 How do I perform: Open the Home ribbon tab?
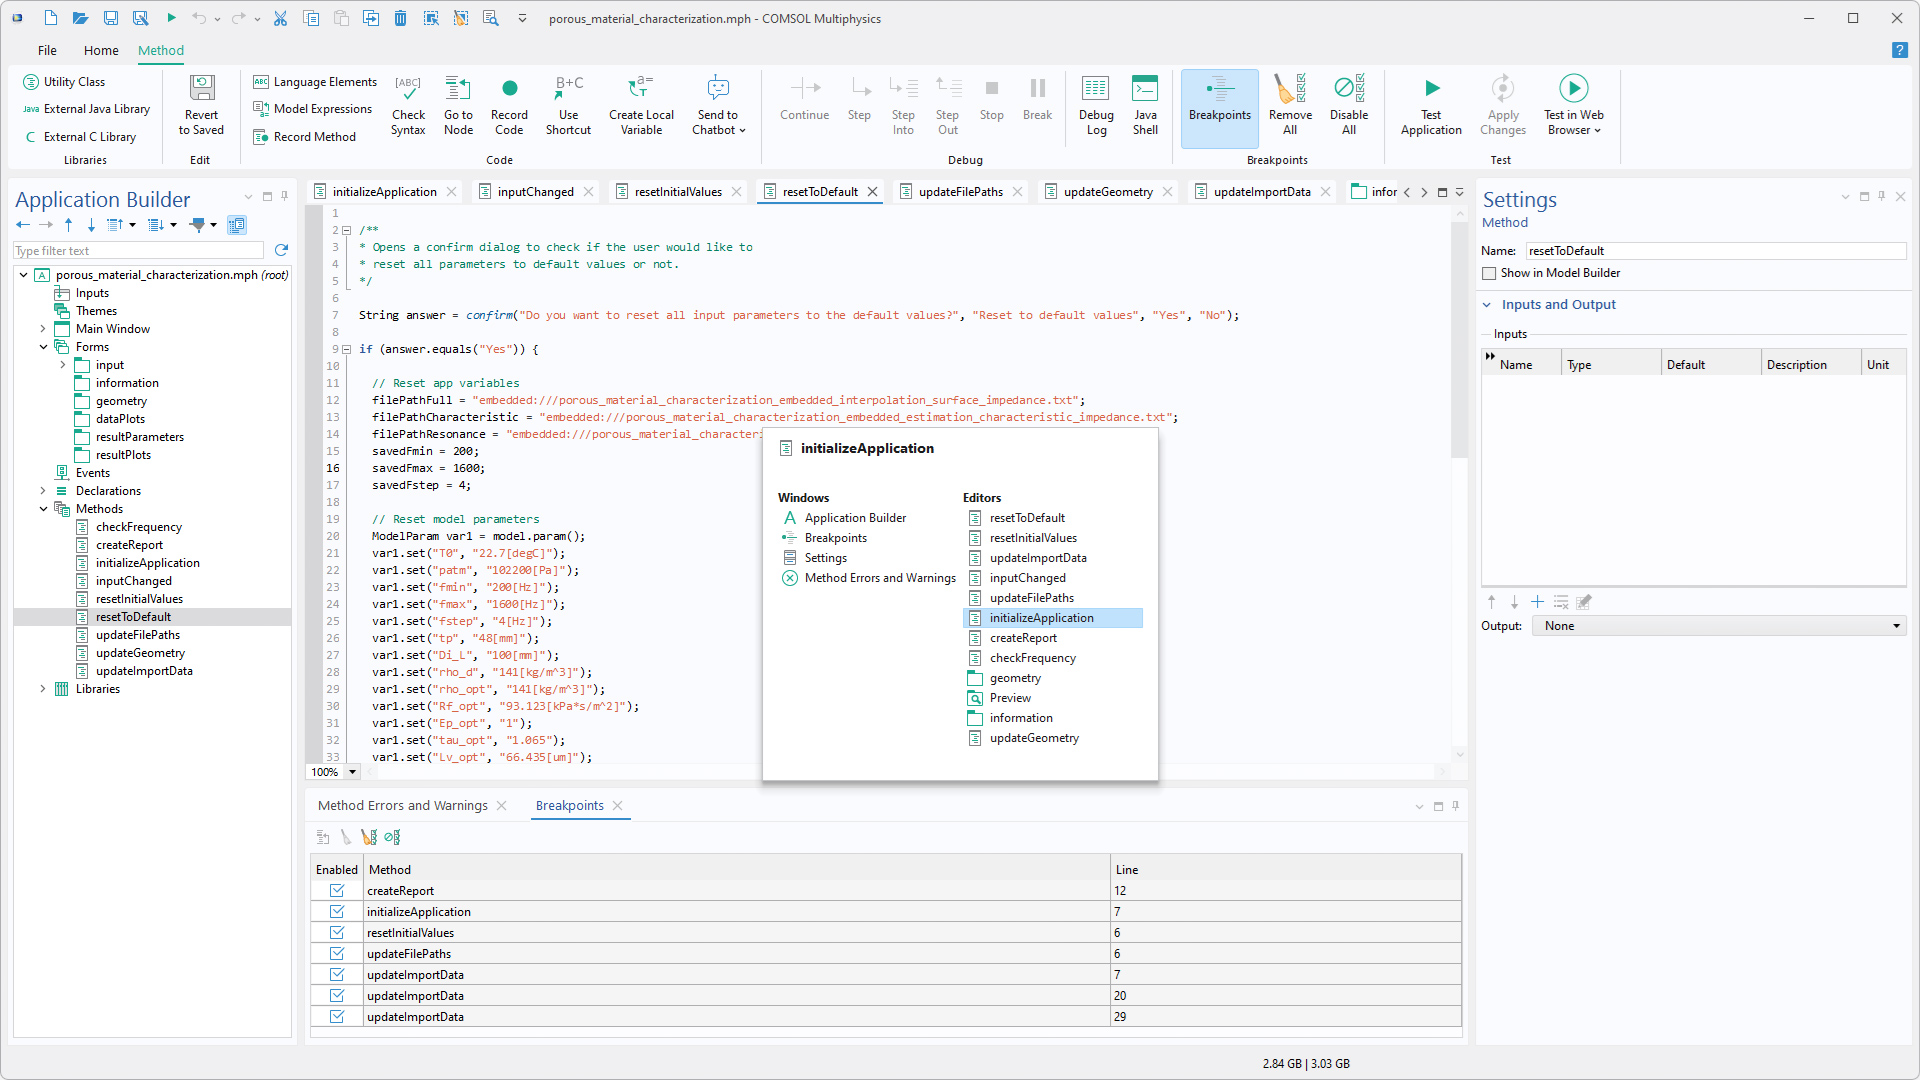[101, 50]
